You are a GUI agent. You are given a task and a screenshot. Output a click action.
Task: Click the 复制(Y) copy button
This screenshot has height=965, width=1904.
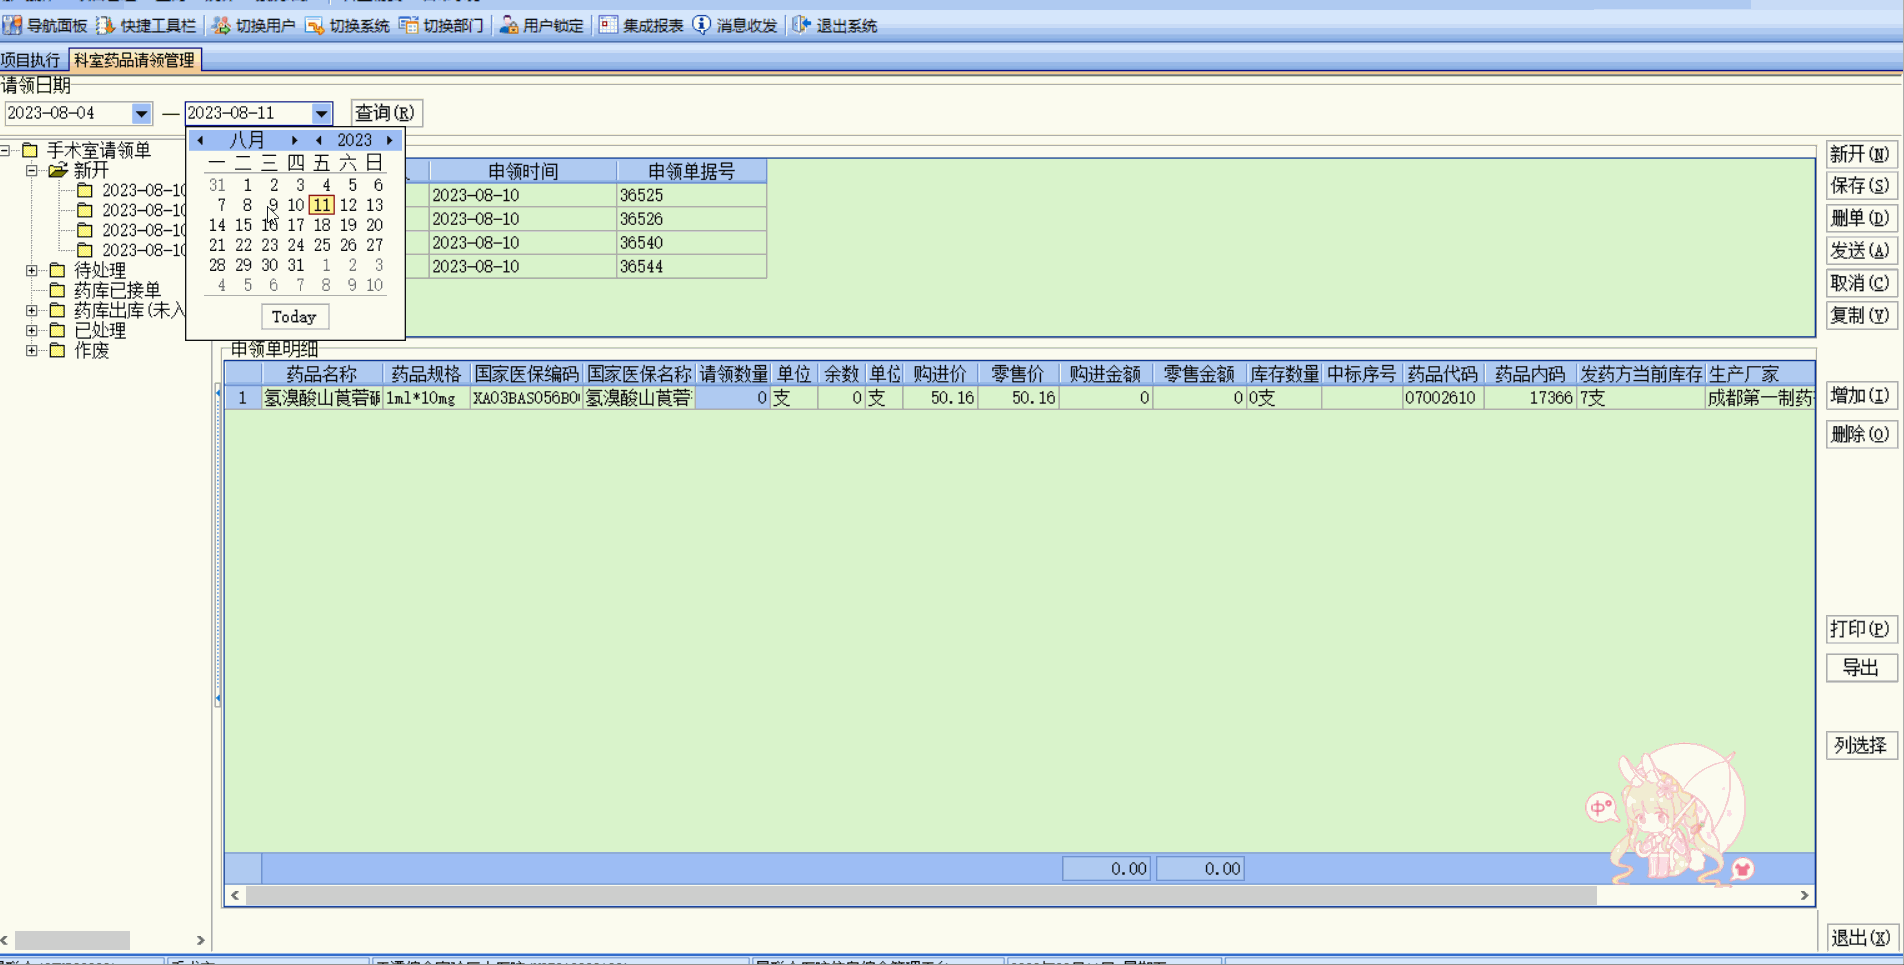point(1861,315)
